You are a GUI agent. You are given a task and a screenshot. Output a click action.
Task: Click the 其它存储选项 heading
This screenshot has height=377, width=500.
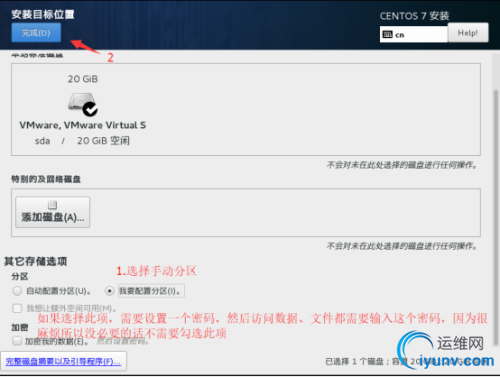click(x=36, y=261)
